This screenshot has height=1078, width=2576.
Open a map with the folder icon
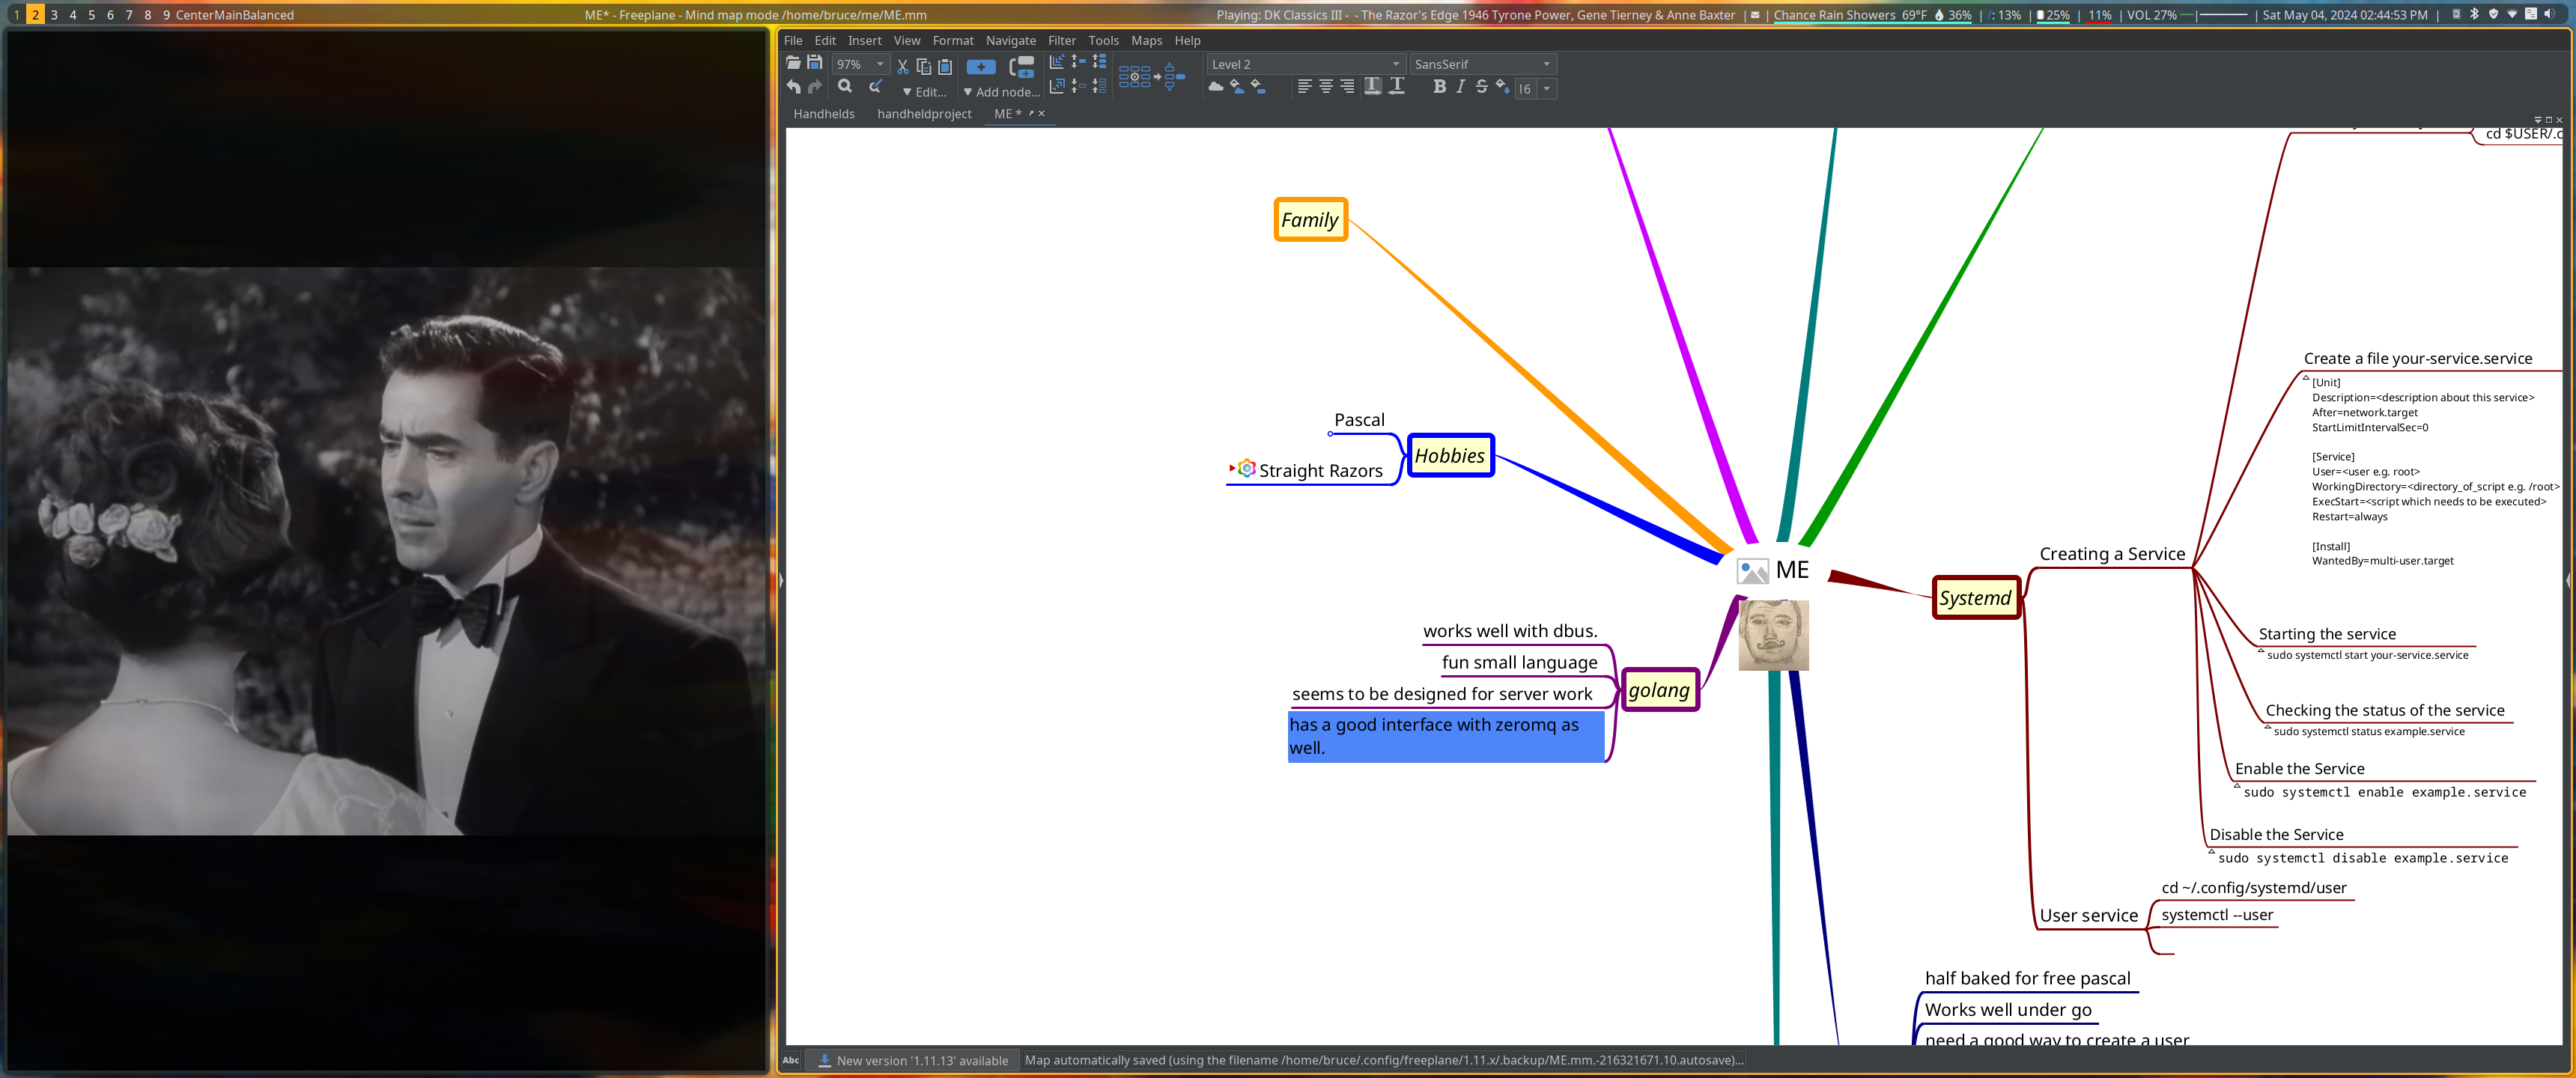[793, 63]
